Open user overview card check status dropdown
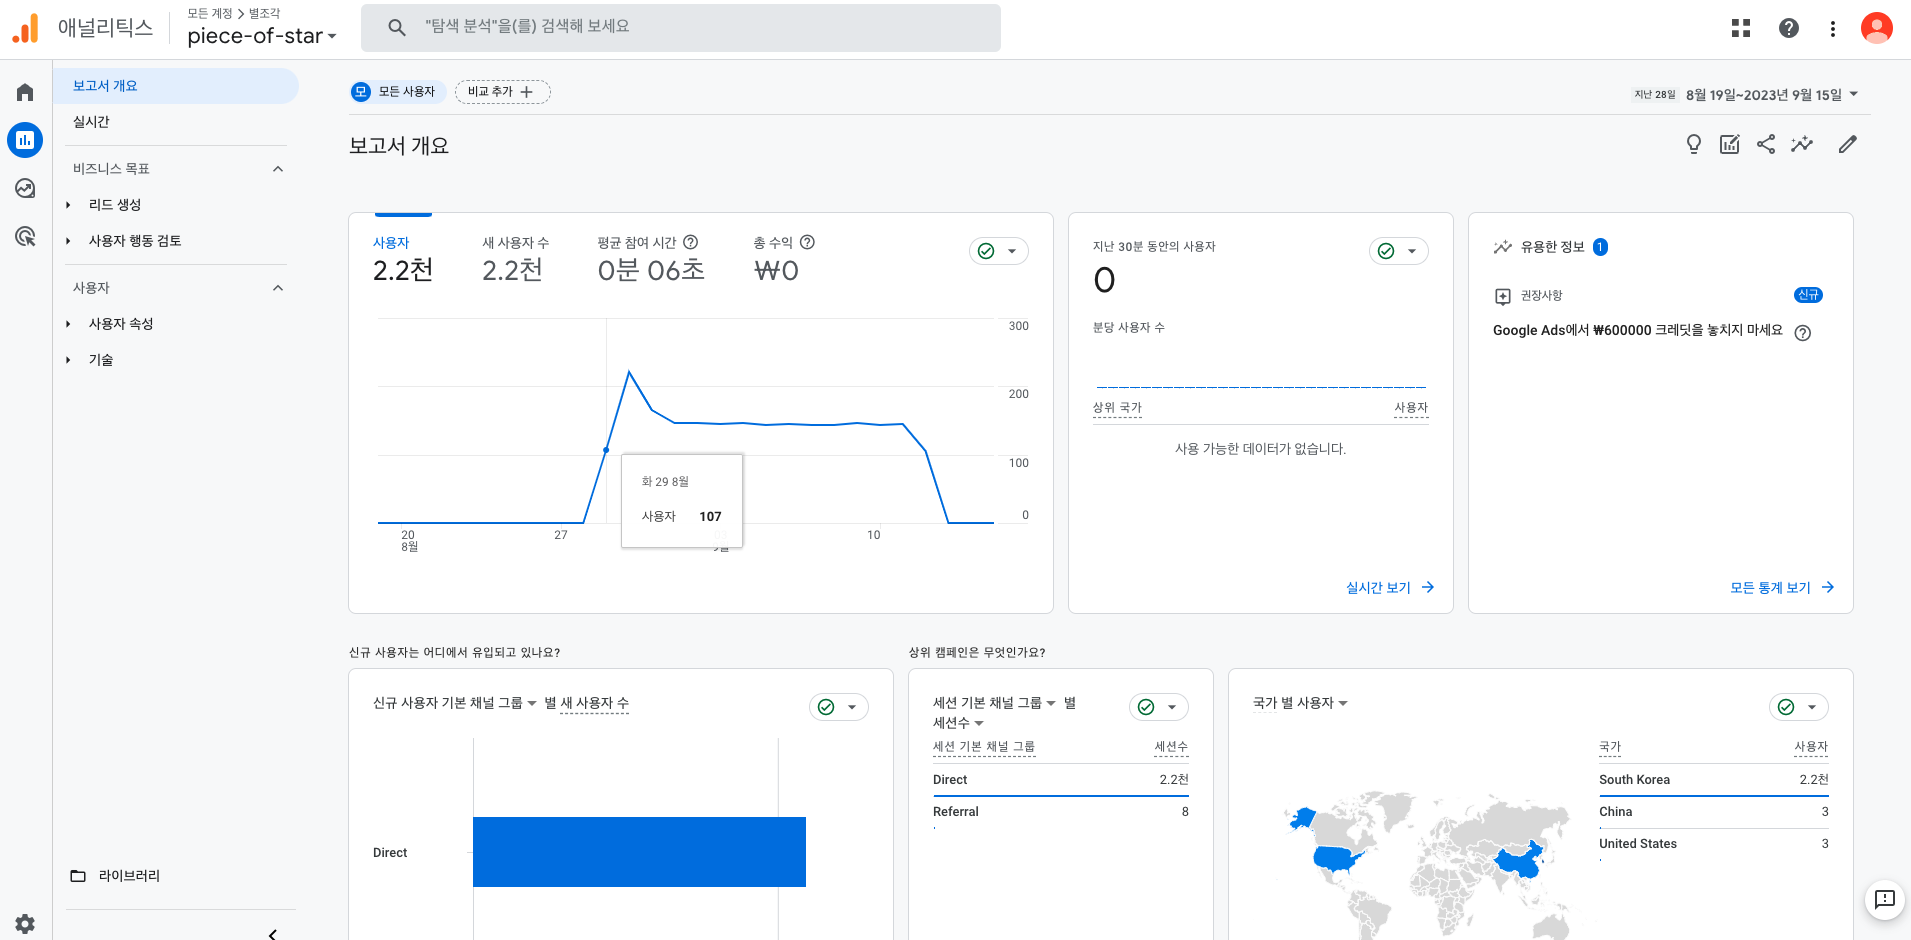 [999, 251]
